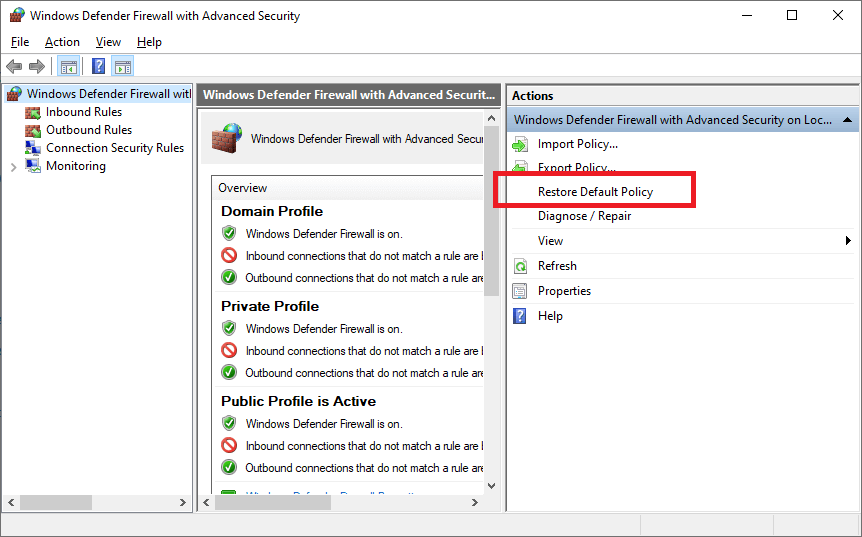Click Diagnose / Repair action

584,216
